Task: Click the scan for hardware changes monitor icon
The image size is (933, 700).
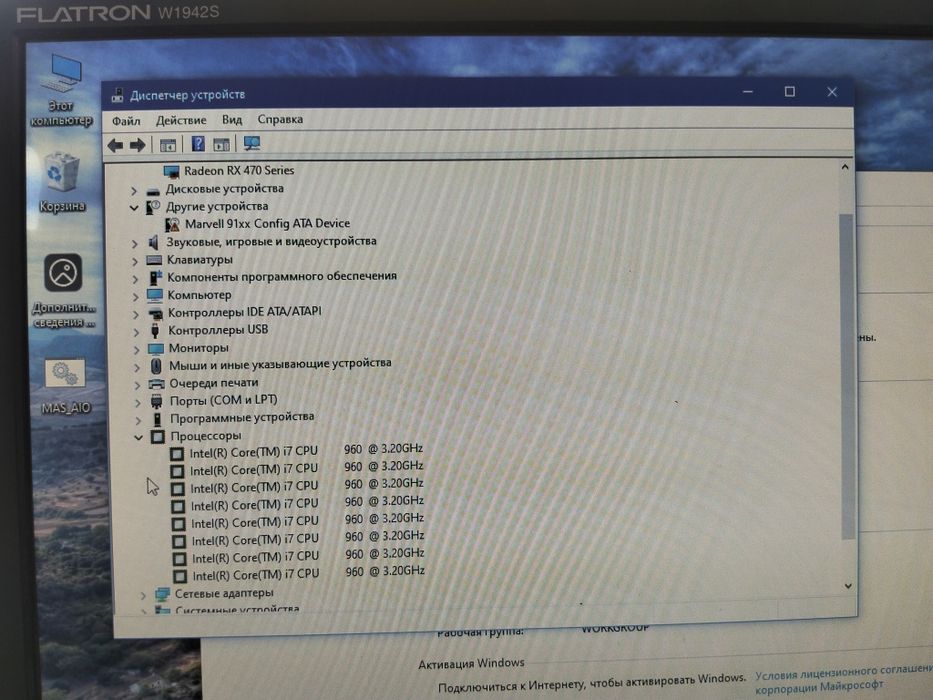Action: click(252, 143)
